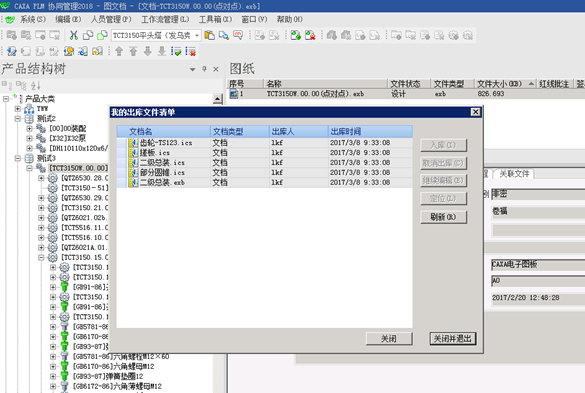Open the 窗口(V) menu
Image resolution: width=585 pixels, height=393 pixels.
(x=254, y=19)
